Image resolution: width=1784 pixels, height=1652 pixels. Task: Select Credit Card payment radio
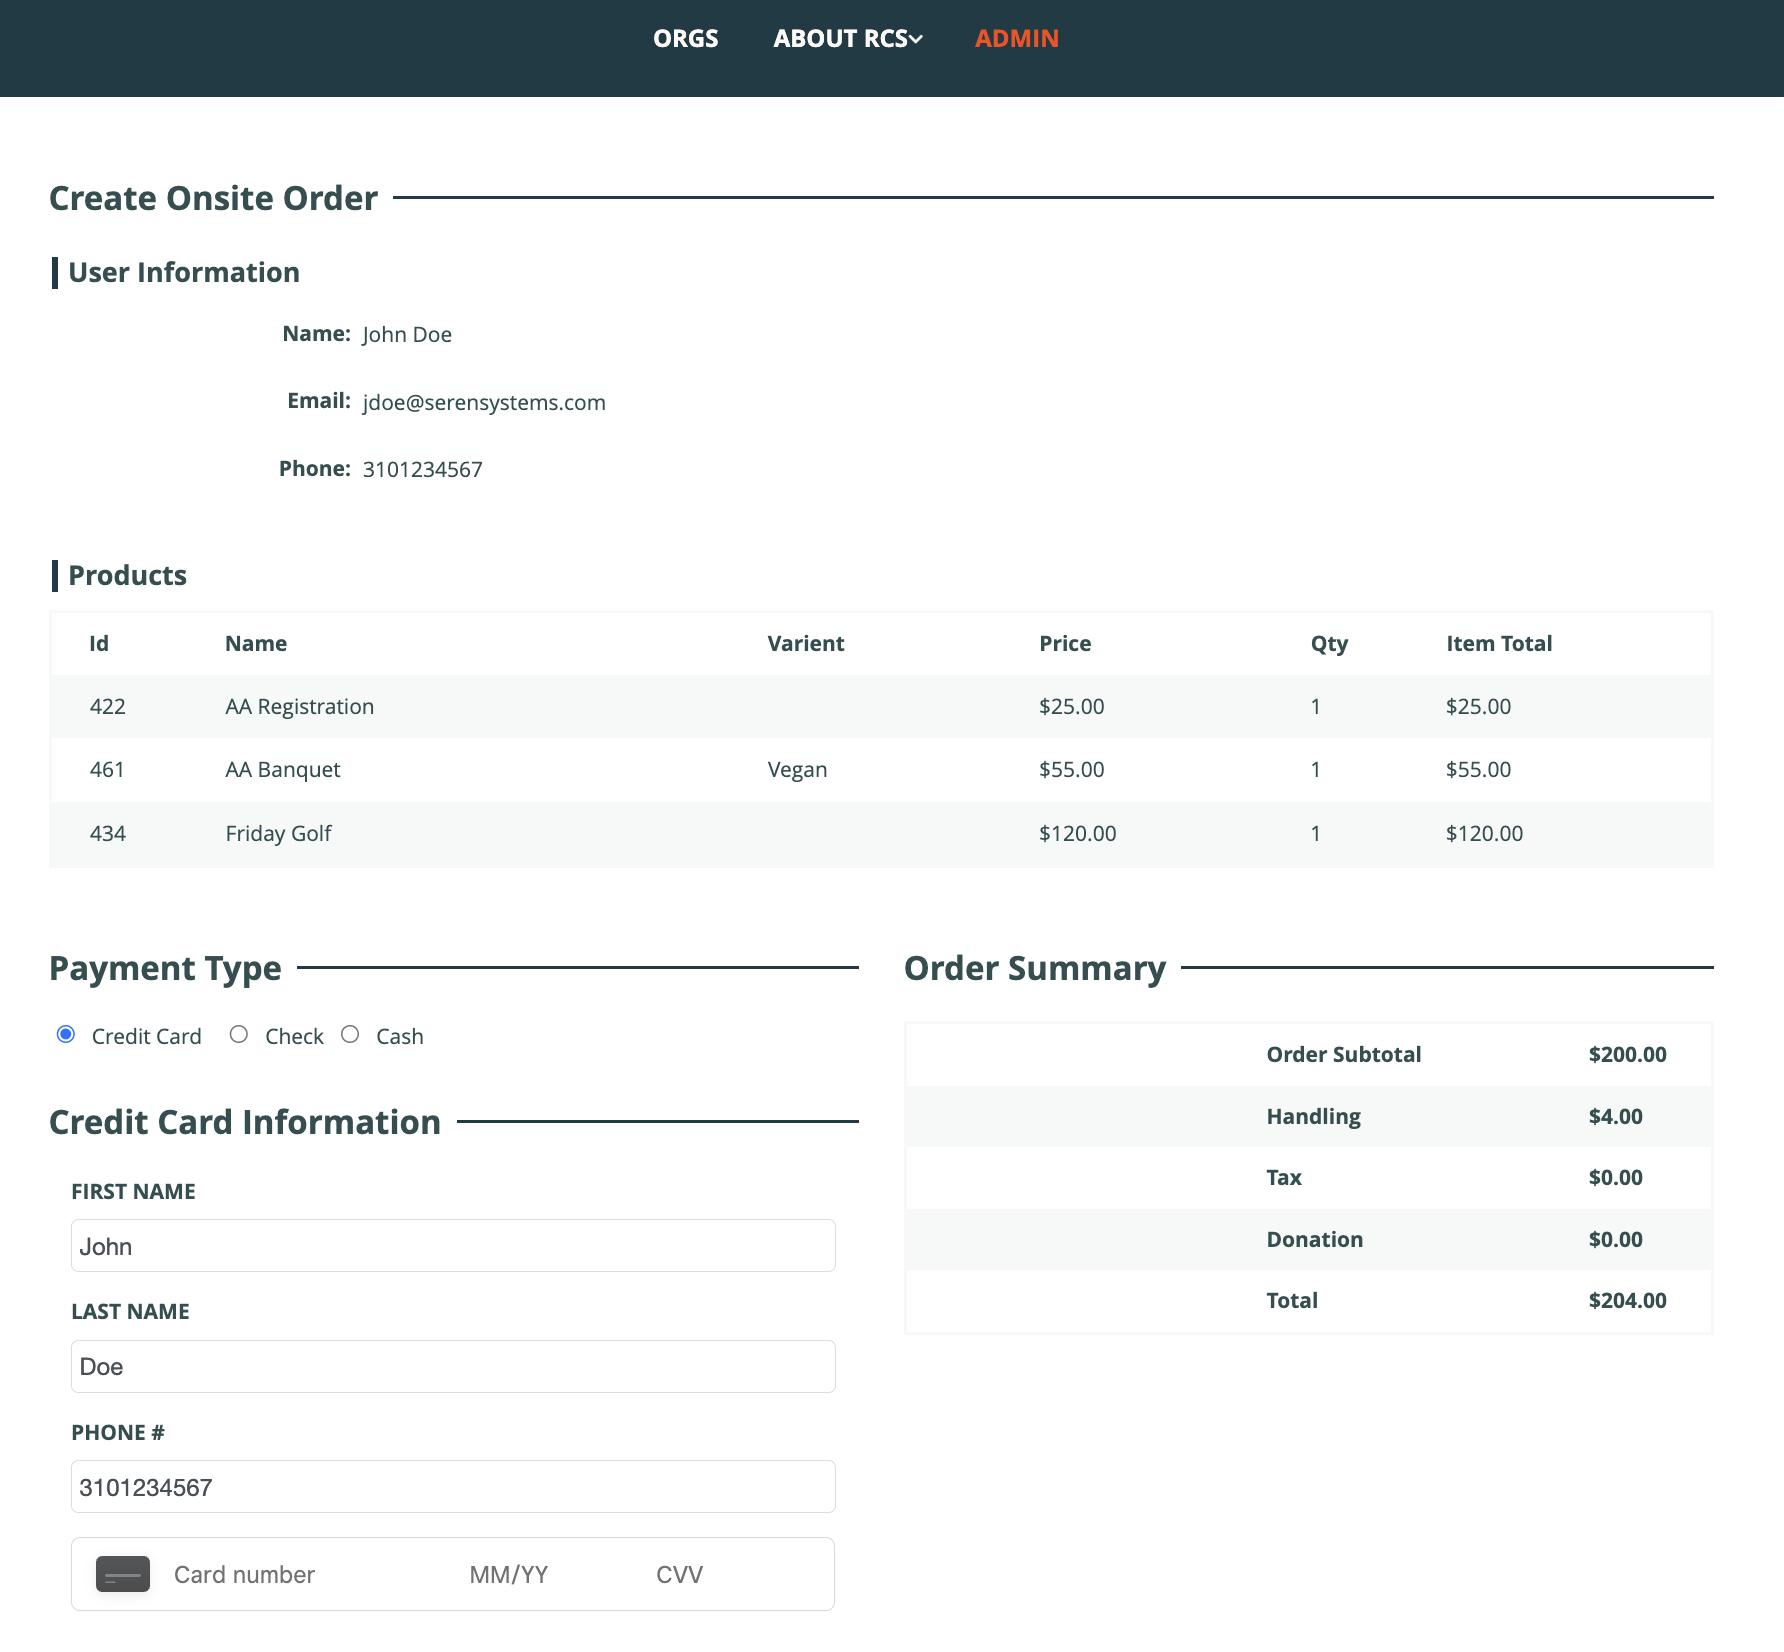[x=66, y=1034]
